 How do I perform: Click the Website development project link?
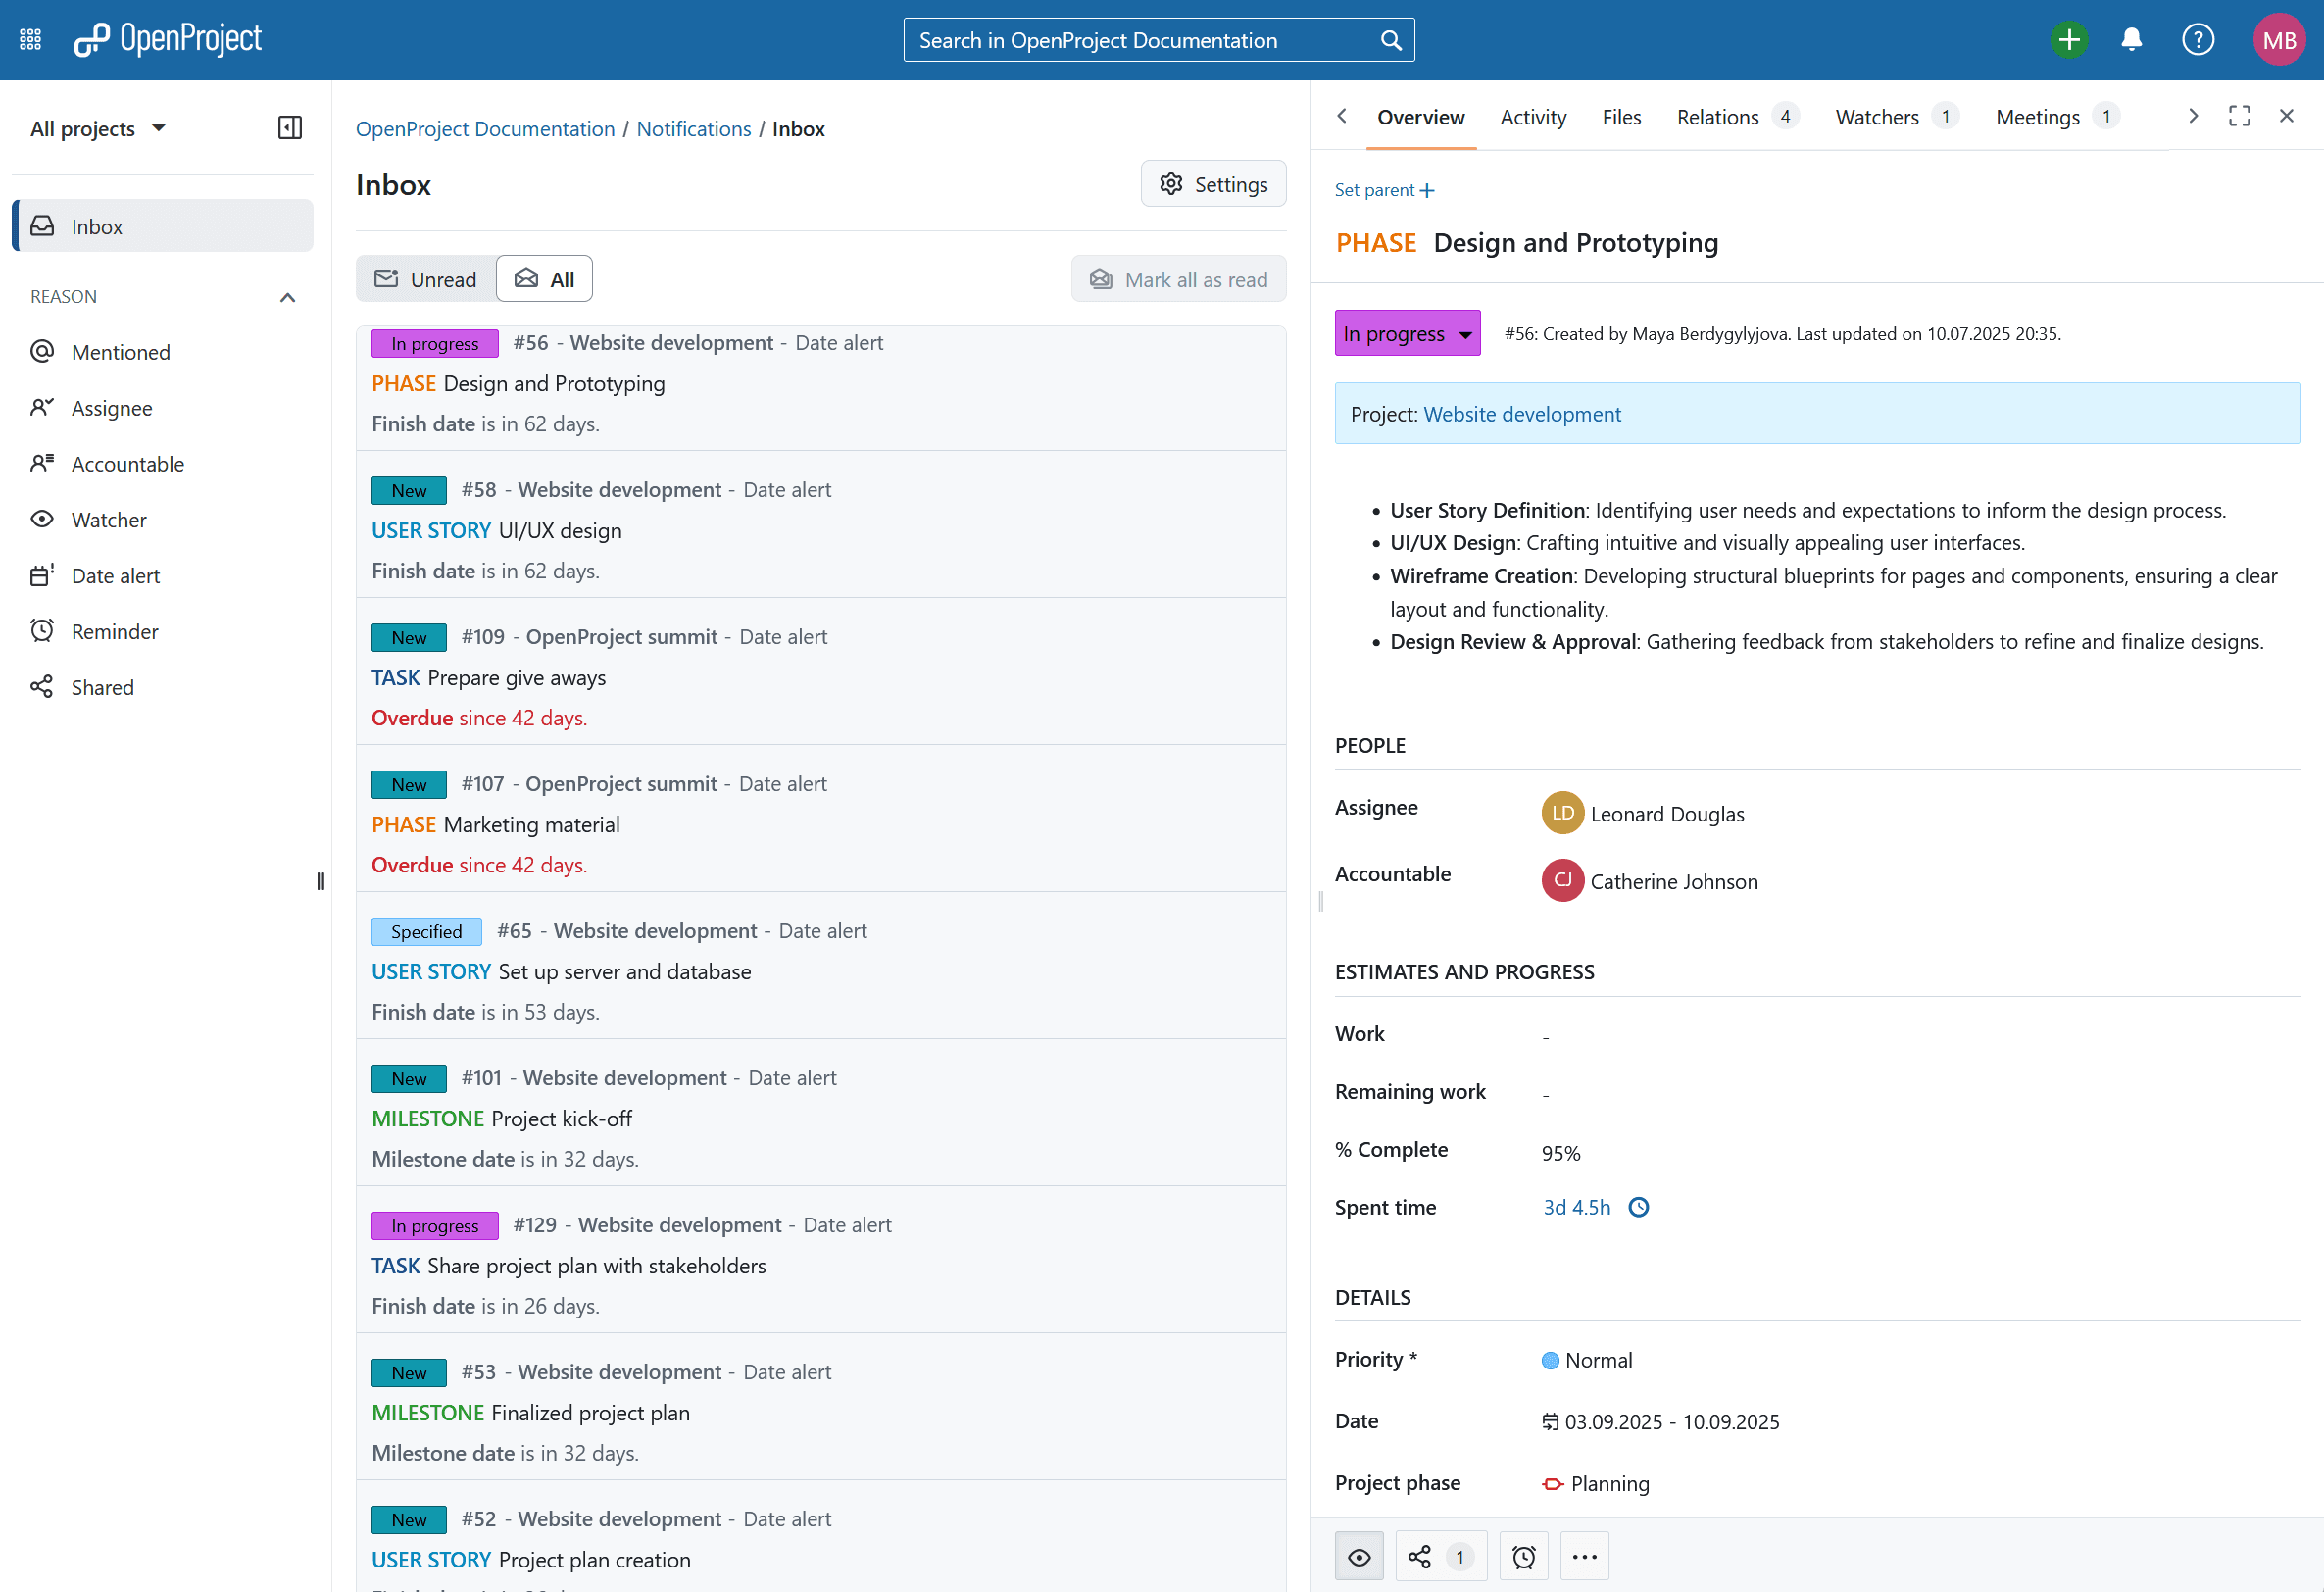click(x=1521, y=414)
